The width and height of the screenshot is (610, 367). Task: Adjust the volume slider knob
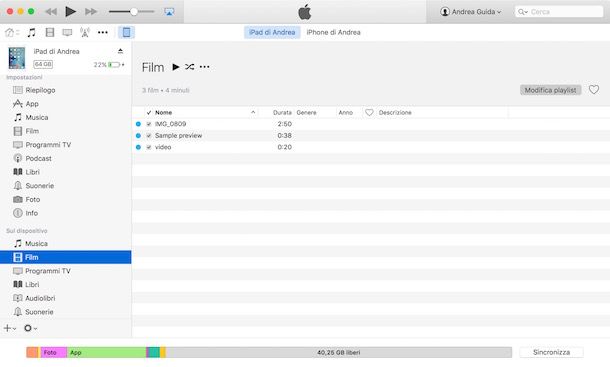[x=134, y=12]
